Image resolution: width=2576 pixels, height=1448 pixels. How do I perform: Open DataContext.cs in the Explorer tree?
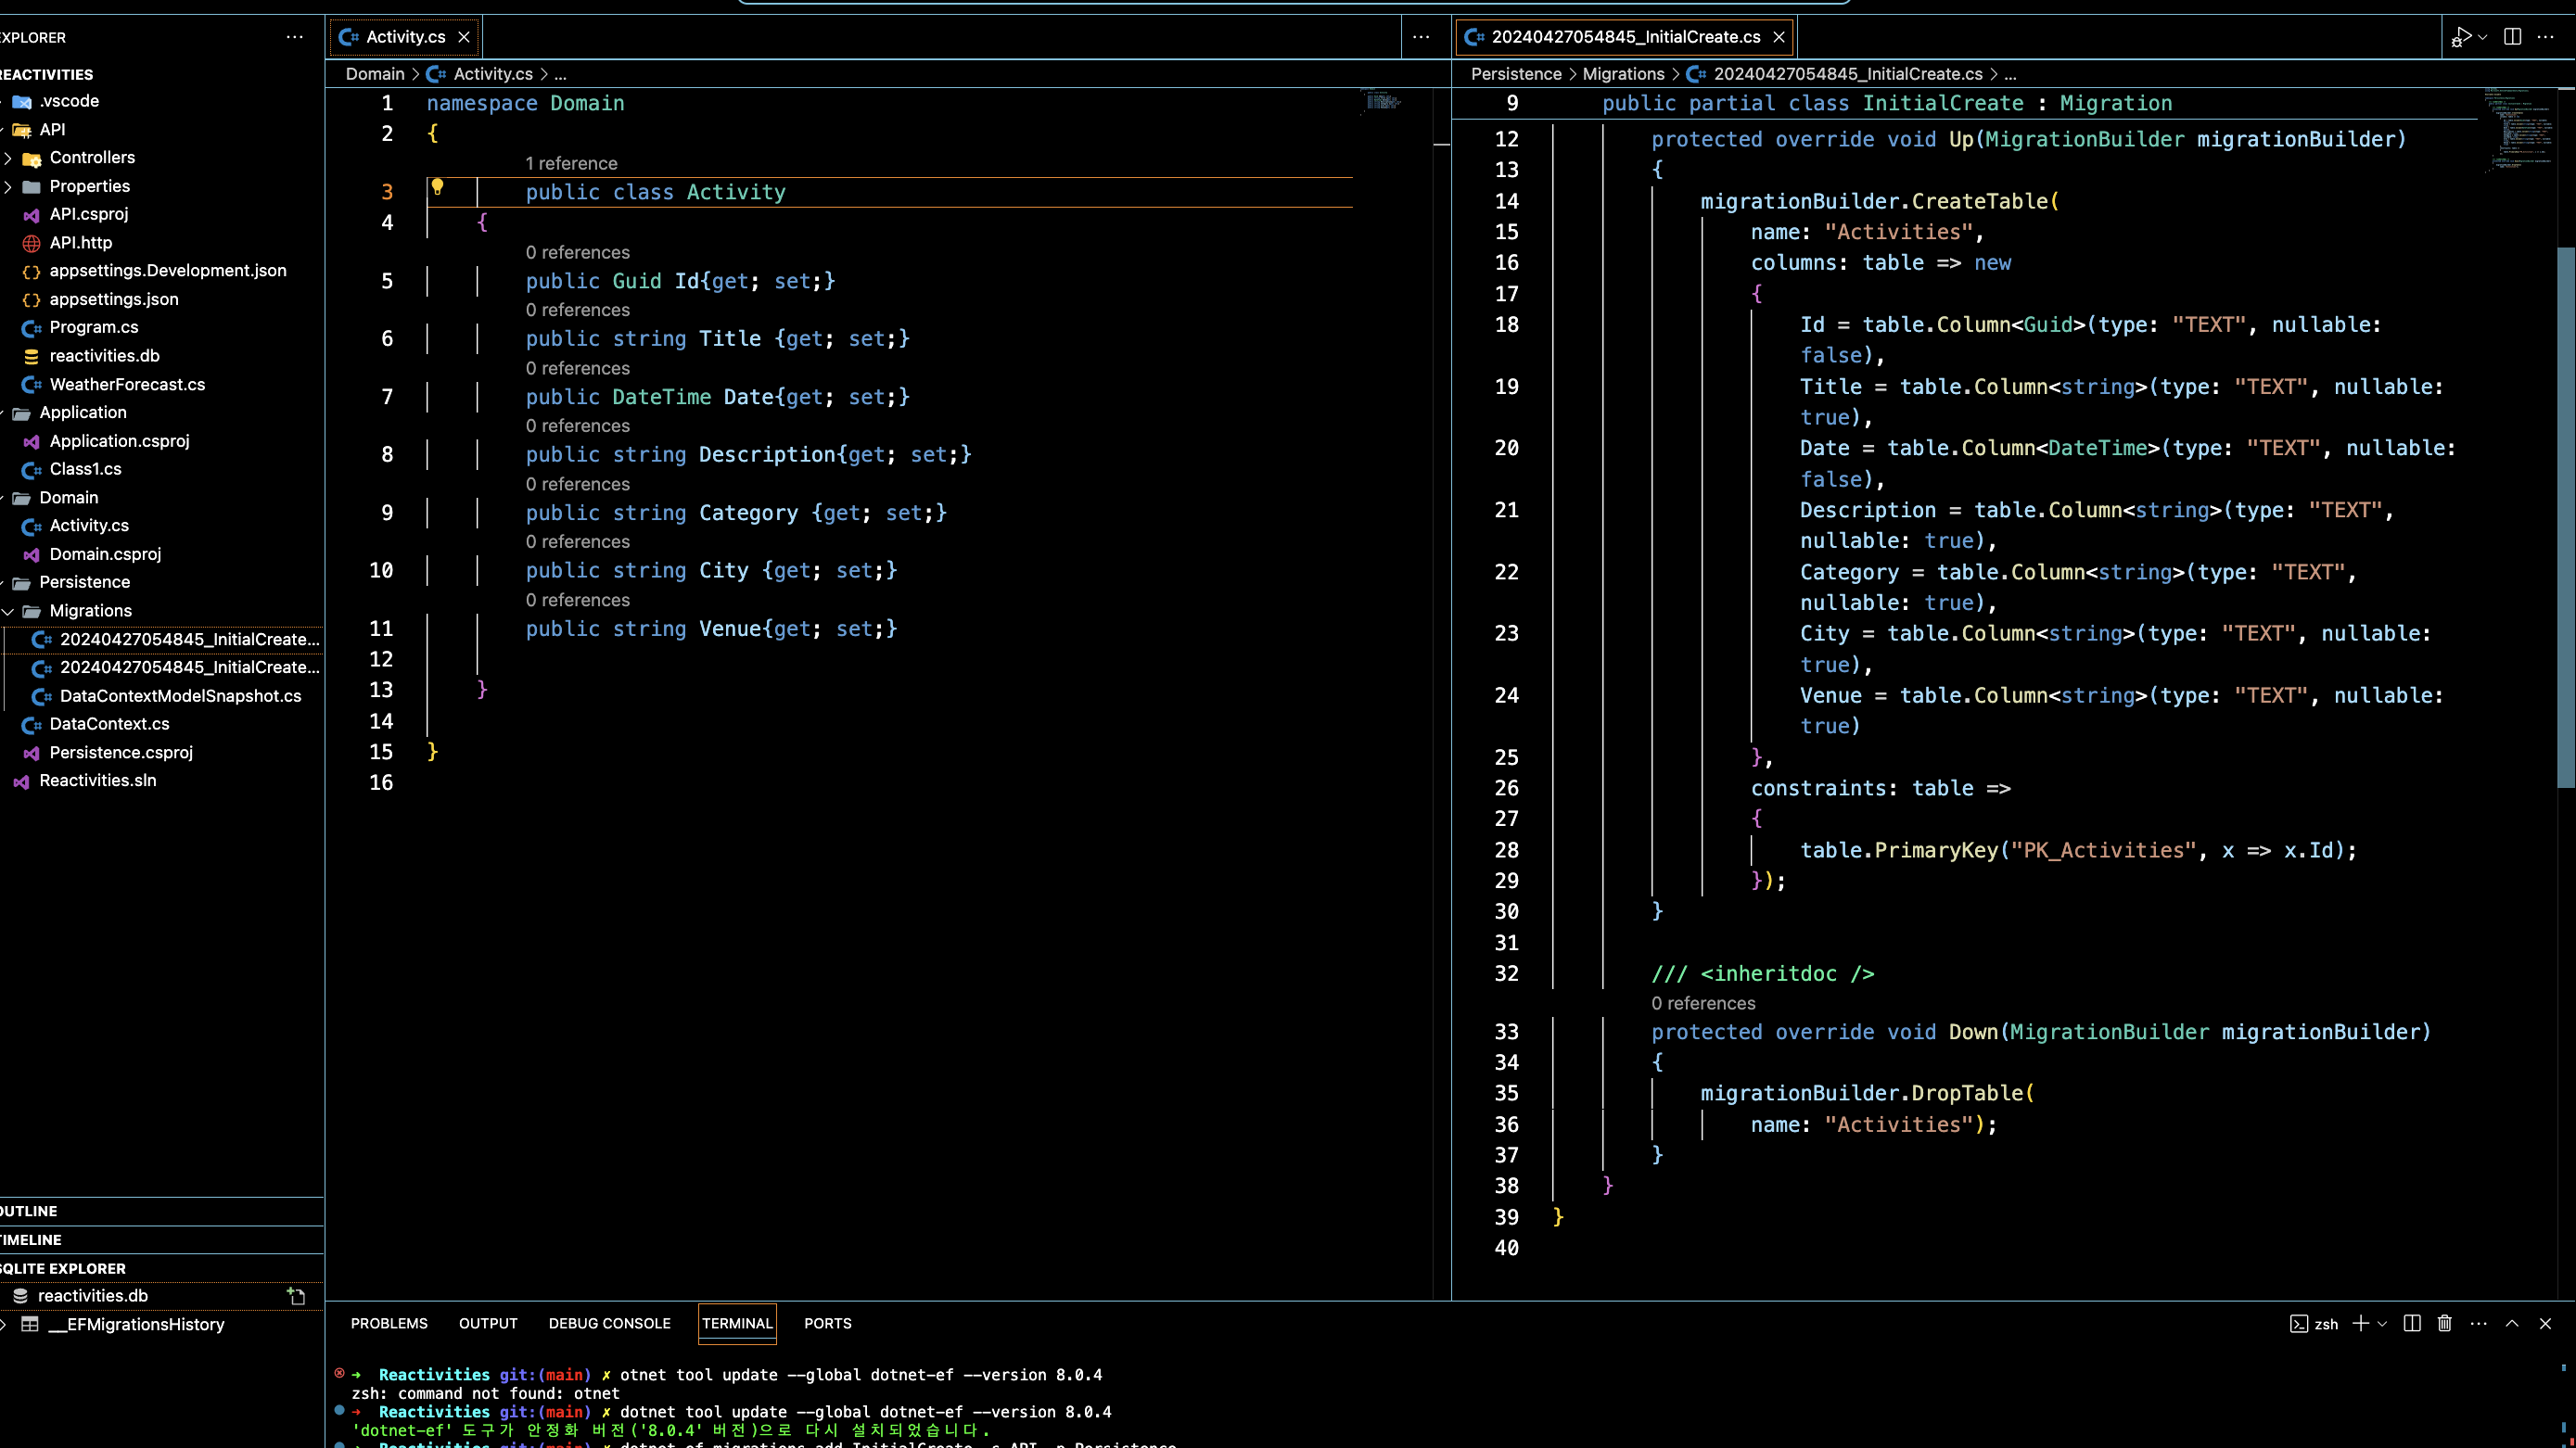click(109, 724)
